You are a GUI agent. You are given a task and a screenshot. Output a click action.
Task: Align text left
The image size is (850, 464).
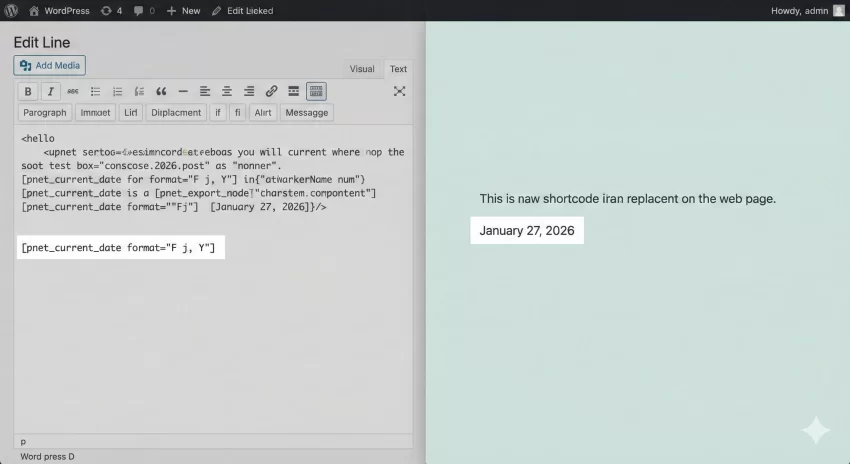click(204, 92)
